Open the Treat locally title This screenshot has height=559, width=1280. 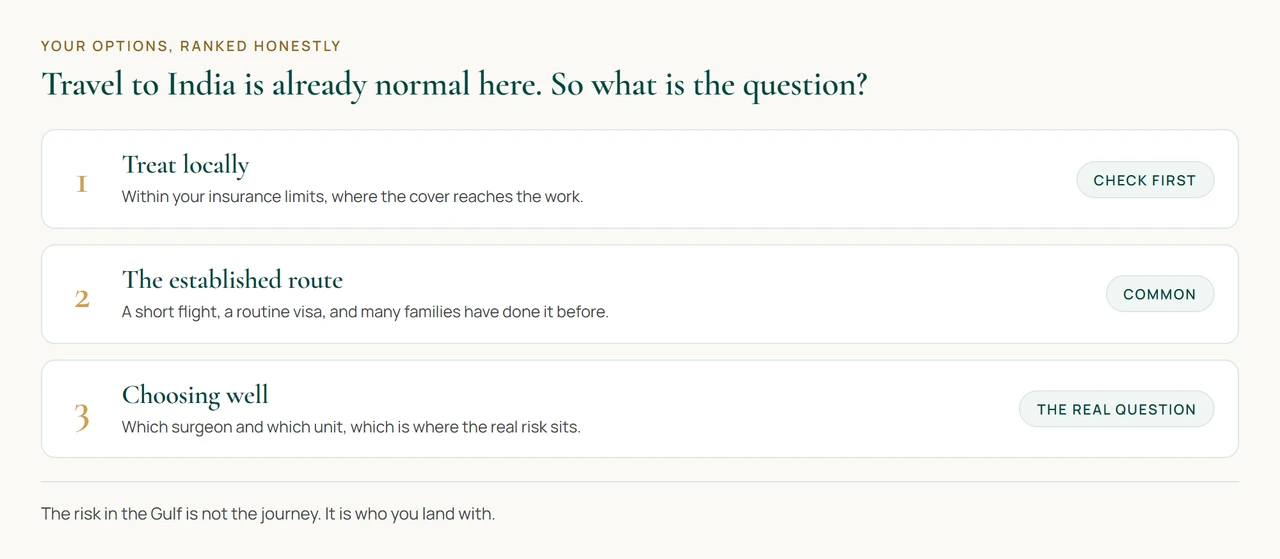click(x=185, y=166)
